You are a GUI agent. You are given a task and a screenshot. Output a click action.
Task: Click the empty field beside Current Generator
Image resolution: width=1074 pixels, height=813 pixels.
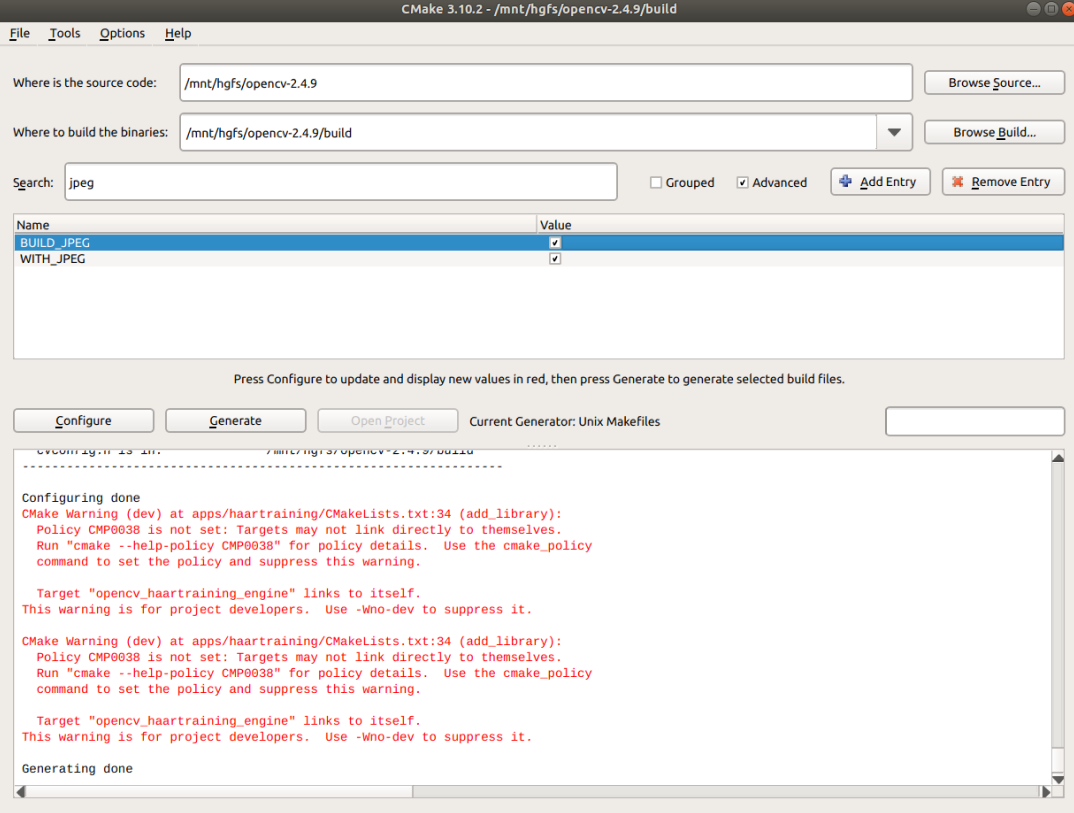click(975, 421)
